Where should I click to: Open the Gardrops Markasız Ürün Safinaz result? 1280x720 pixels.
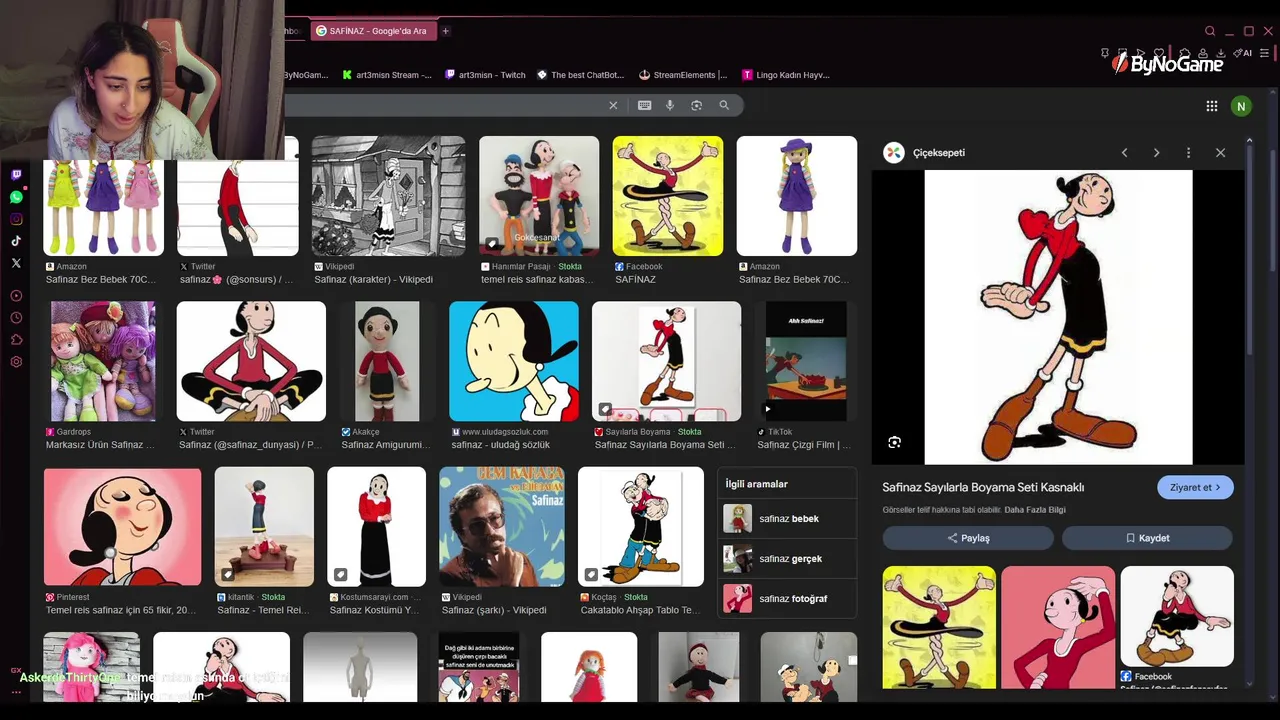click(x=103, y=361)
